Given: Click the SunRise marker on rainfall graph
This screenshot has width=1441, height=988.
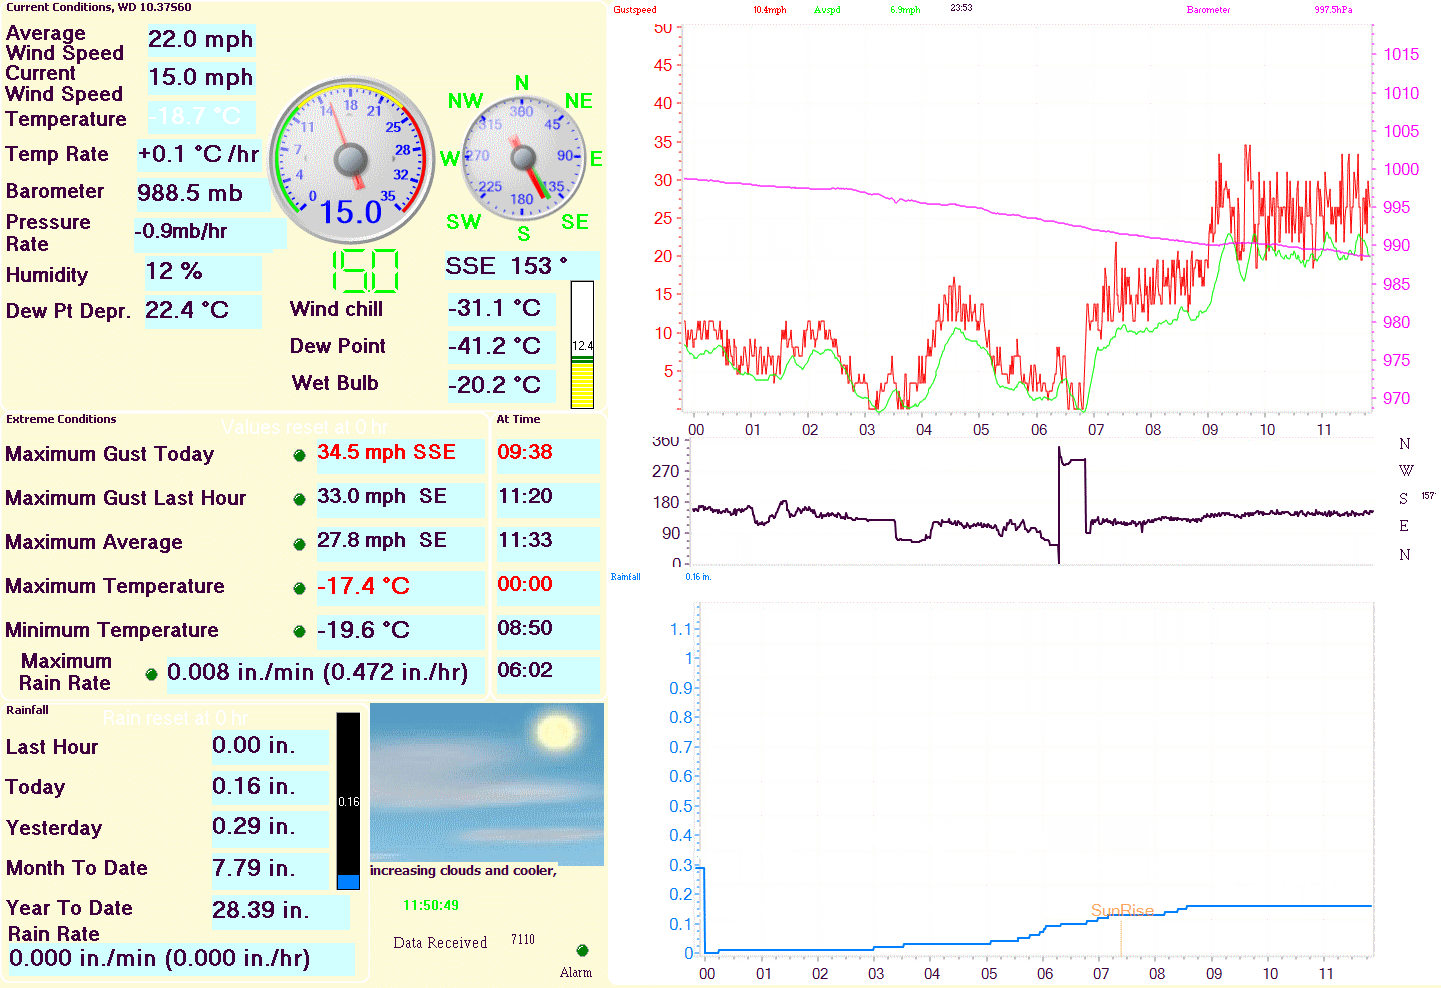Looking at the screenshot, I should tap(1121, 910).
